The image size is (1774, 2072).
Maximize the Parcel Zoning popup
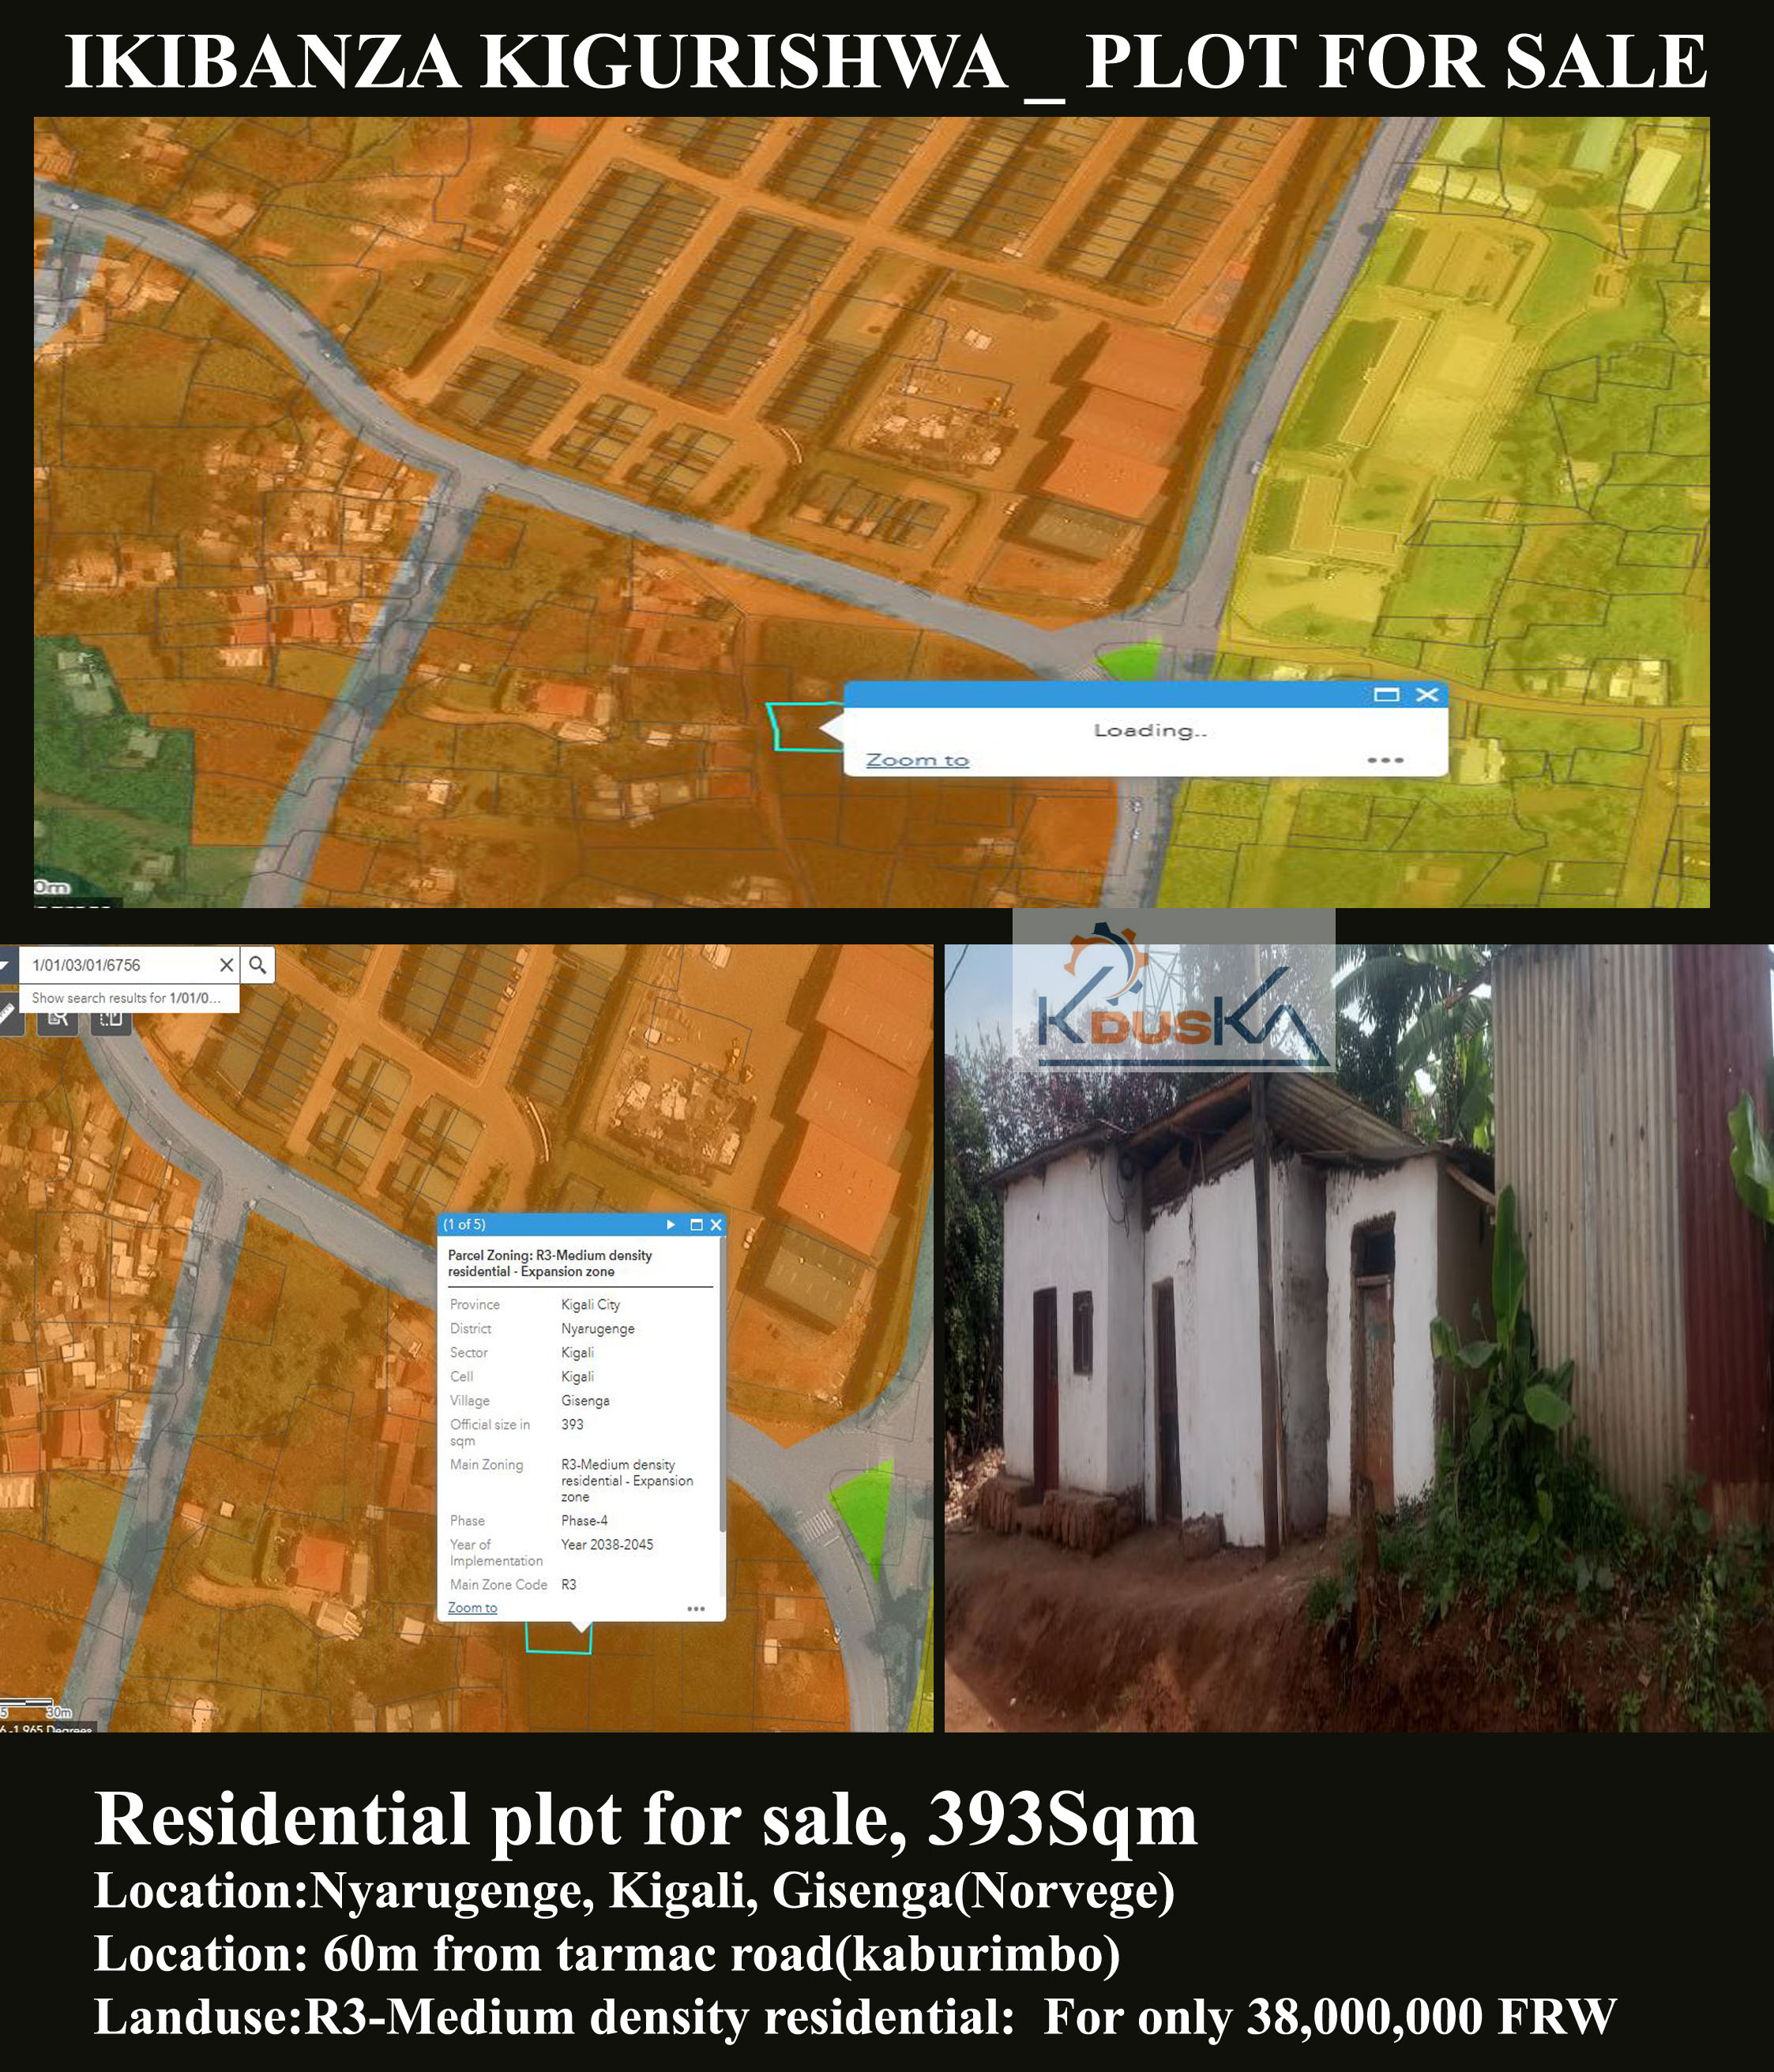[697, 1225]
